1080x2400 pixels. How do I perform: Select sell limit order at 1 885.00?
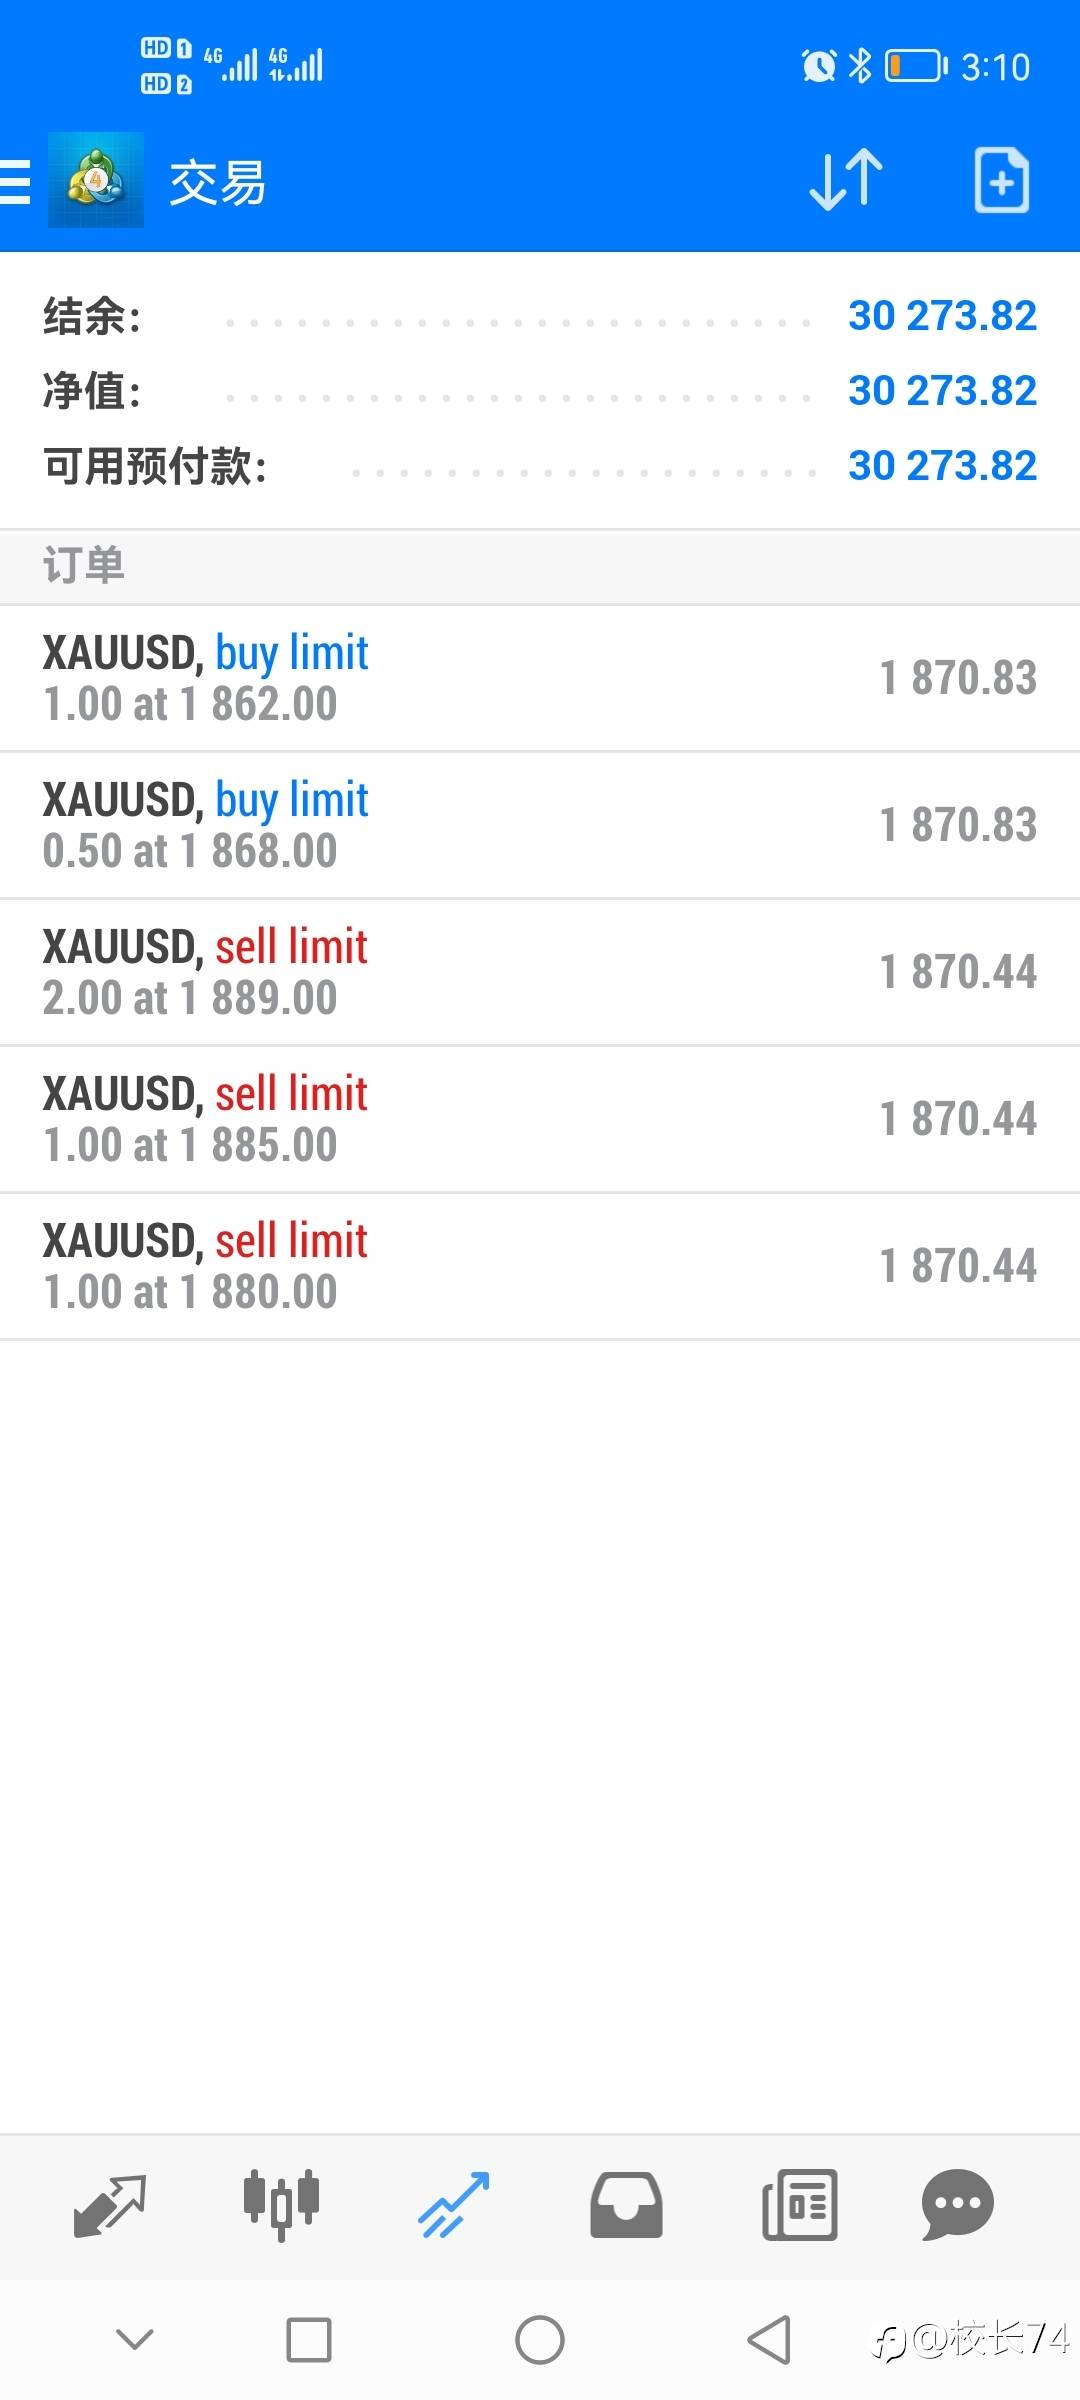pos(540,1119)
